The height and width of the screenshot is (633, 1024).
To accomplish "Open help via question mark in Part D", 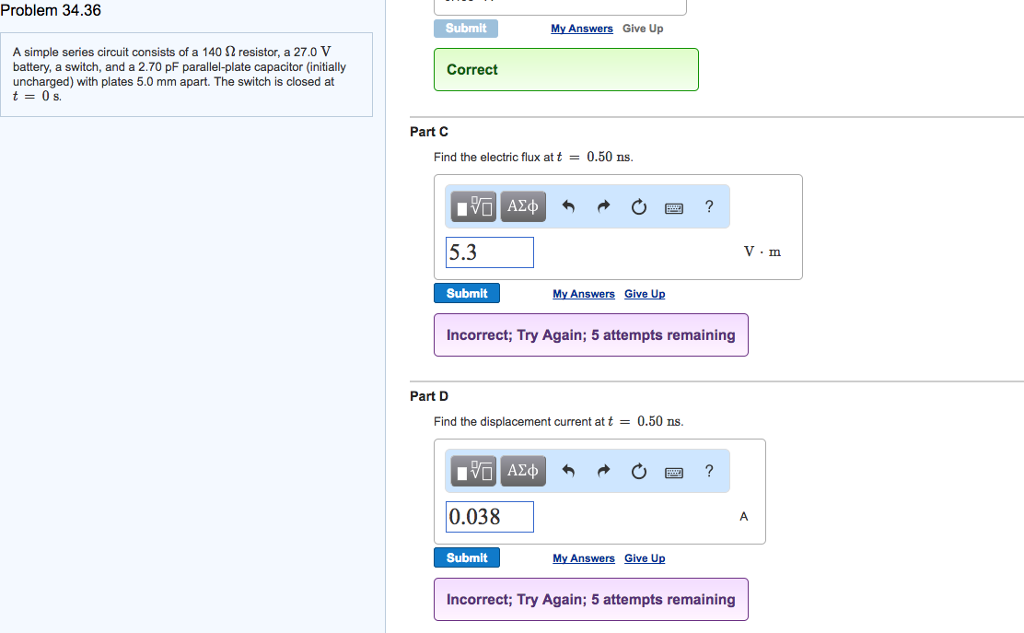I will click(x=709, y=471).
